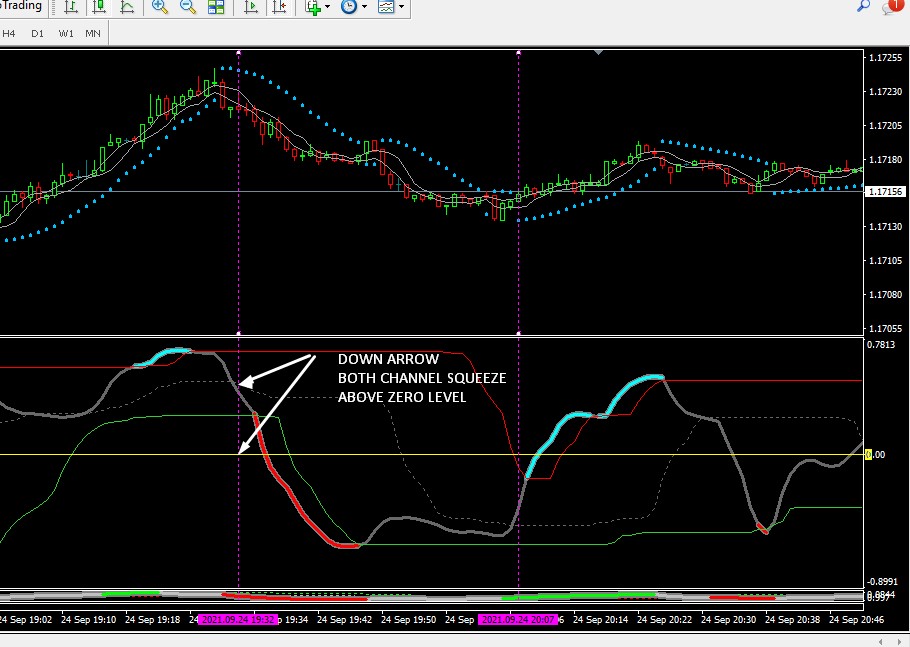This screenshot has height=647, width=910.
Task: Click the indicator scale value -0.8991
Action: pos(880,581)
